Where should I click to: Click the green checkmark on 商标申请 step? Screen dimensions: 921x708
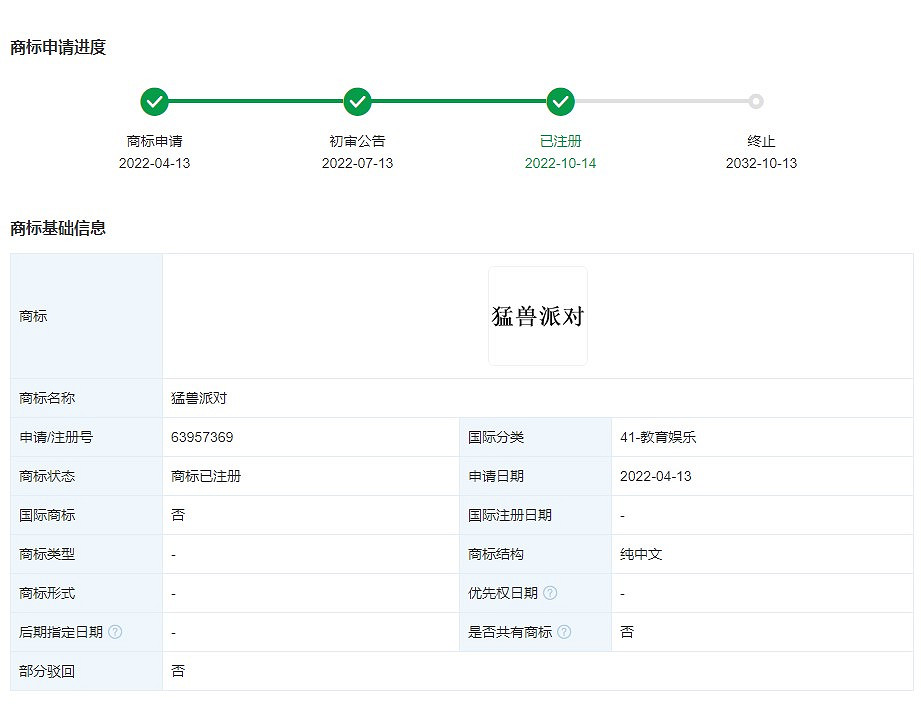coord(154,101)
